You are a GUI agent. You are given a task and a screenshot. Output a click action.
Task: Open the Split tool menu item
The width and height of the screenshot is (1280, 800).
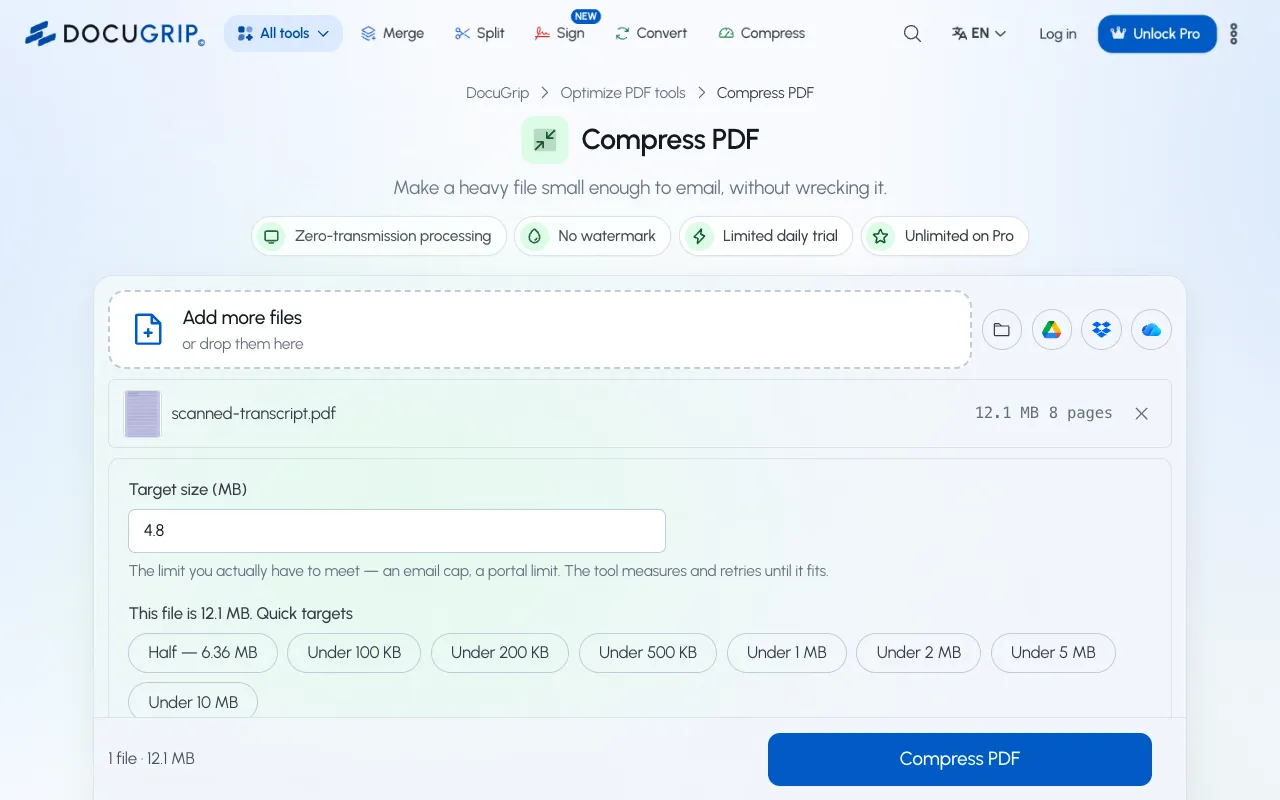(x=479, y=33)
